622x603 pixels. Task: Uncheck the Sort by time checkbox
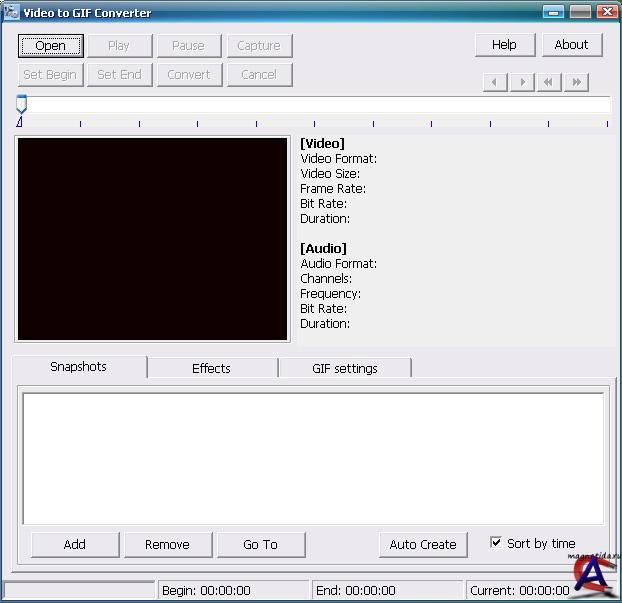495,542
